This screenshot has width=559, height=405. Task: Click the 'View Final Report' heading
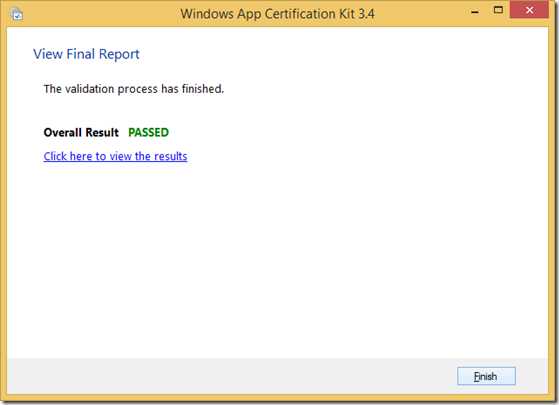point(86,54)
